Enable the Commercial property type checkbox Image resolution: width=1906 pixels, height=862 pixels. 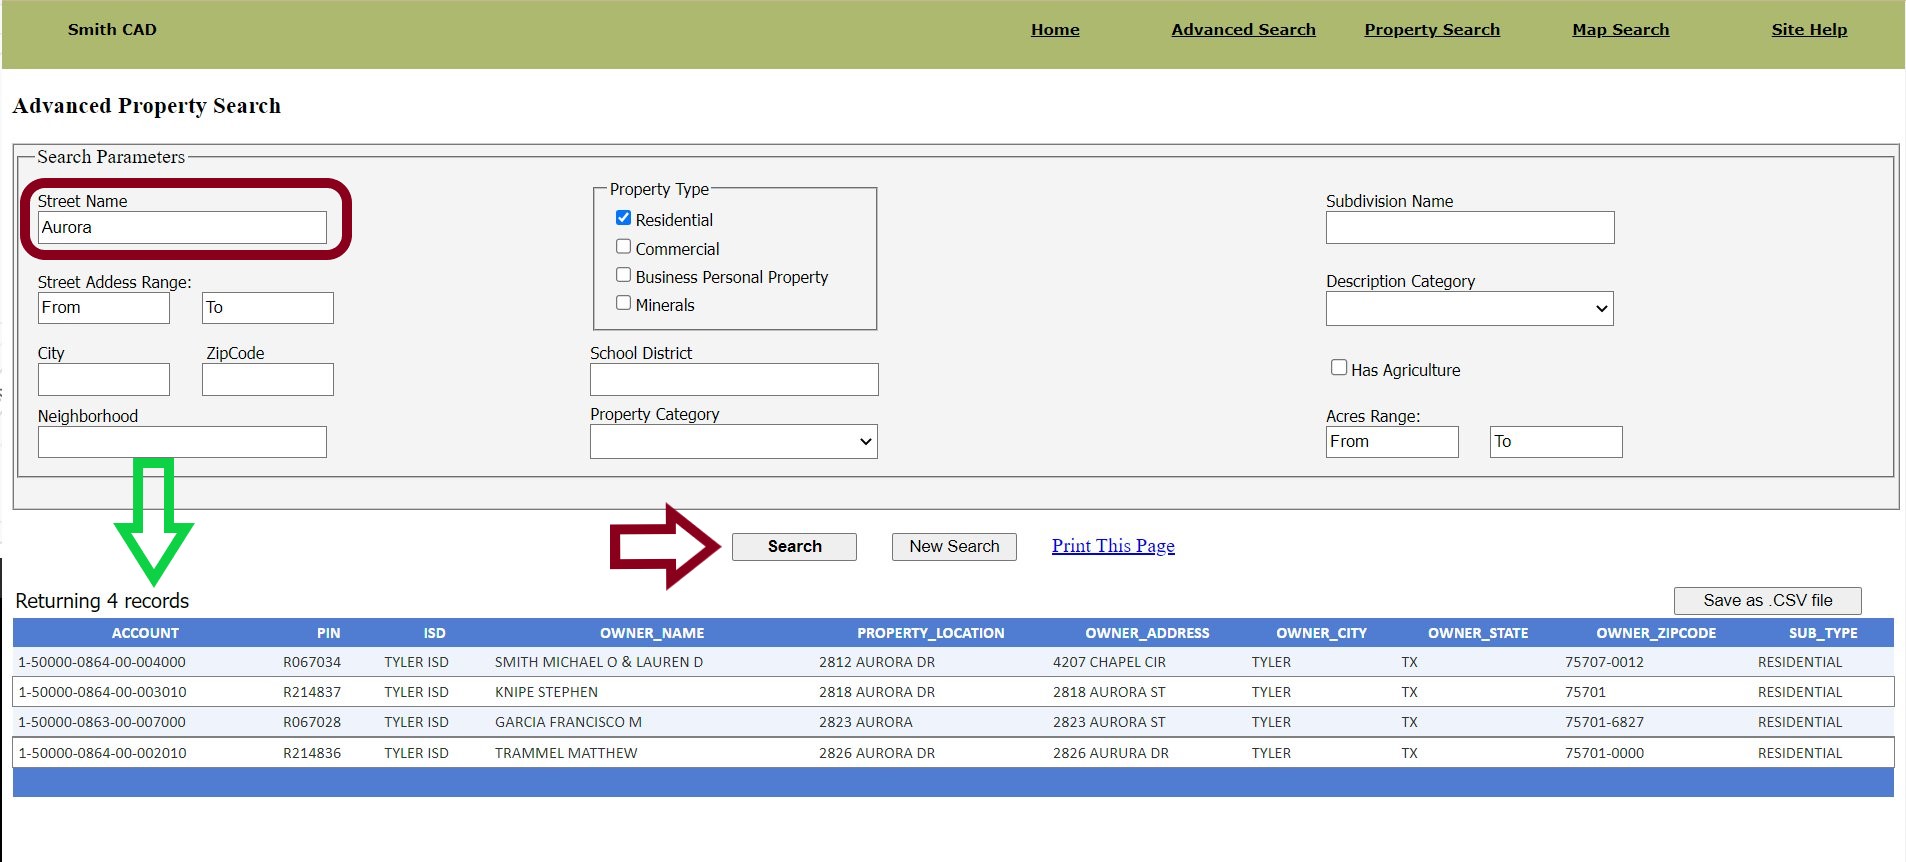623,247
